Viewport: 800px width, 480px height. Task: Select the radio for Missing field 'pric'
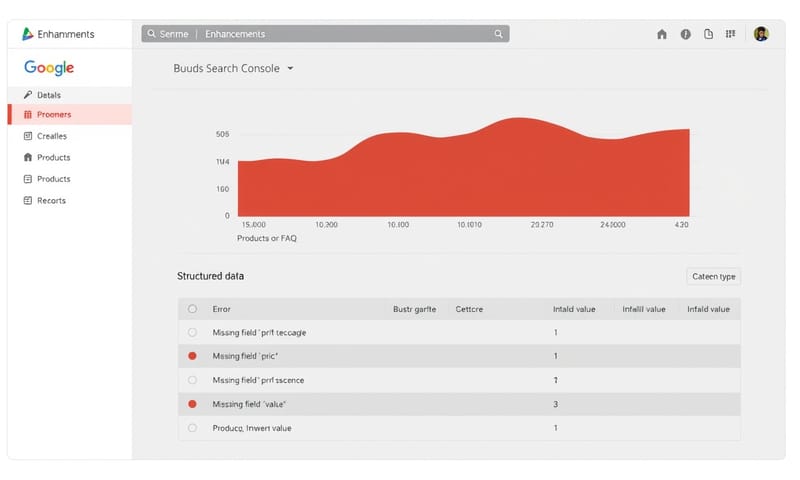pos(192,356)
